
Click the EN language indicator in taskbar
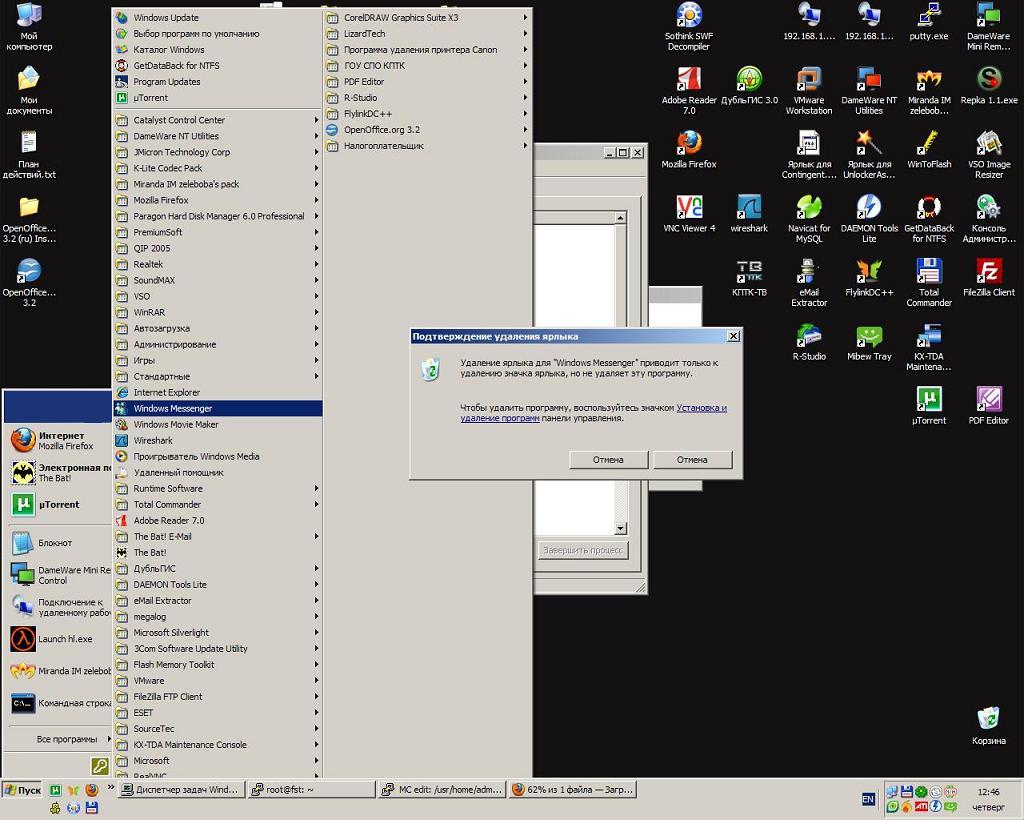point(868,799)
